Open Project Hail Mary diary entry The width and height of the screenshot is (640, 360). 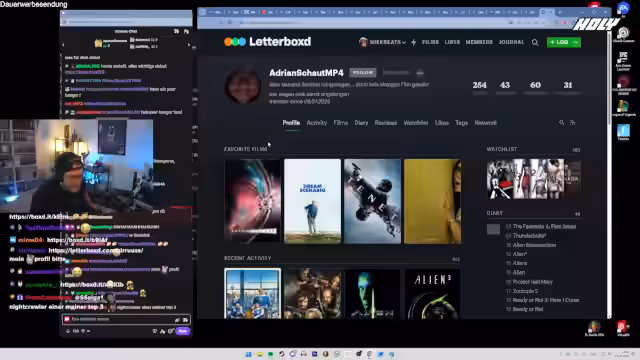coord(532,282)
